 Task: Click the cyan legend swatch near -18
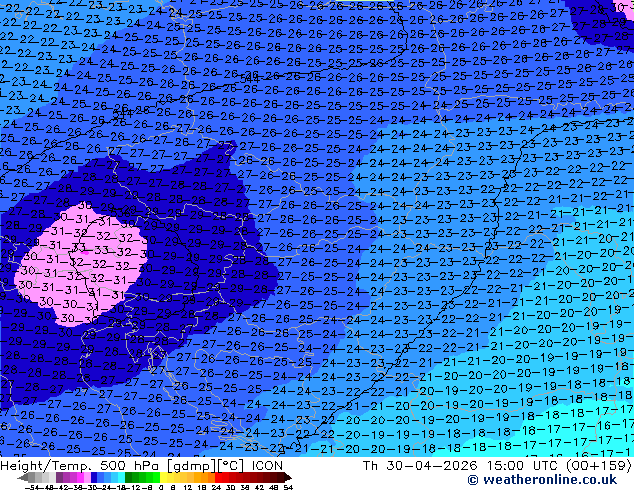click(122, 477)
